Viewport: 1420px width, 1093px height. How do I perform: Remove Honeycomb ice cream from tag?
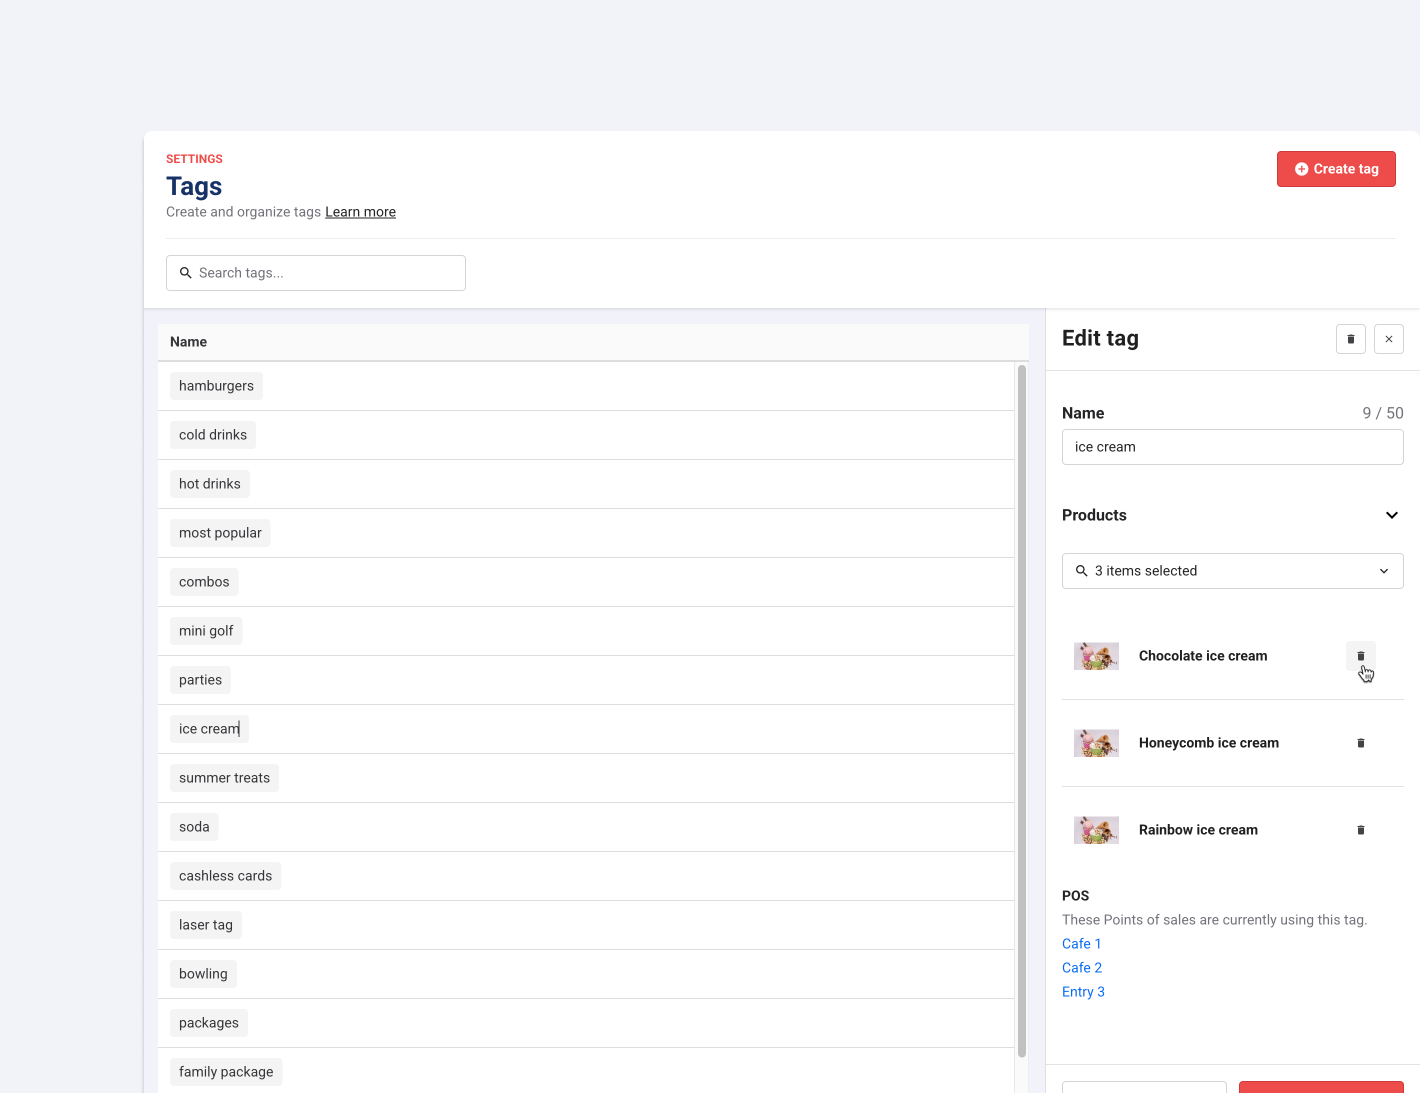1360,743
